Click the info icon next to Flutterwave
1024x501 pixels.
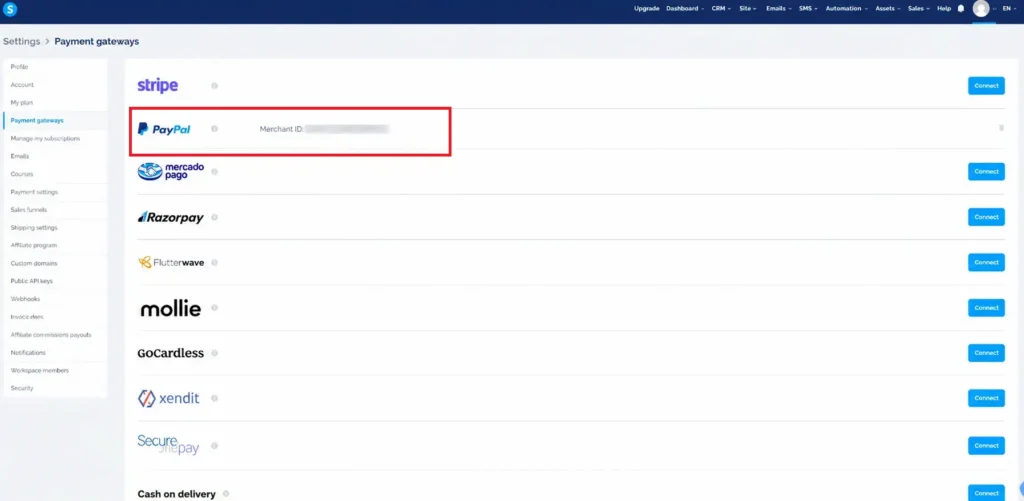[x=214, y=263]
